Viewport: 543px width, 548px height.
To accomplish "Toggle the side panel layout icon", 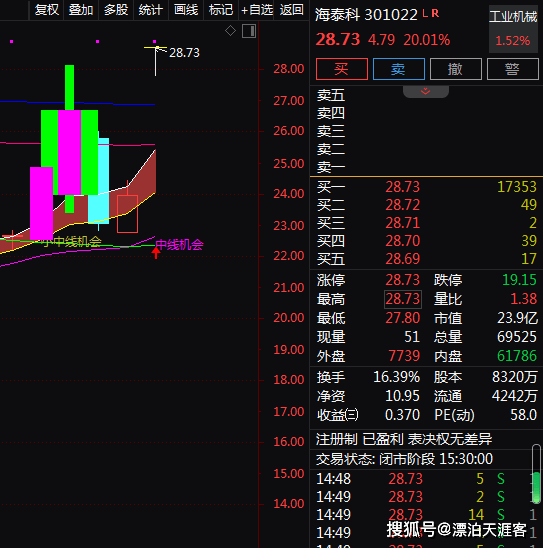I will [249, 31].
